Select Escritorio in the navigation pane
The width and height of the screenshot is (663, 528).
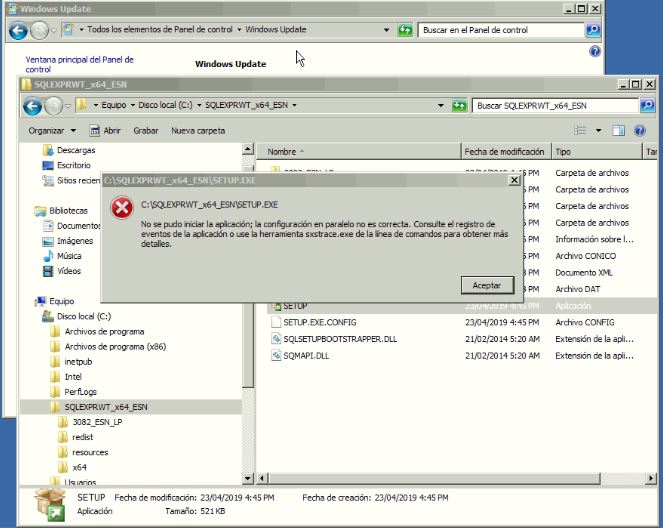[x=67, y=165]
